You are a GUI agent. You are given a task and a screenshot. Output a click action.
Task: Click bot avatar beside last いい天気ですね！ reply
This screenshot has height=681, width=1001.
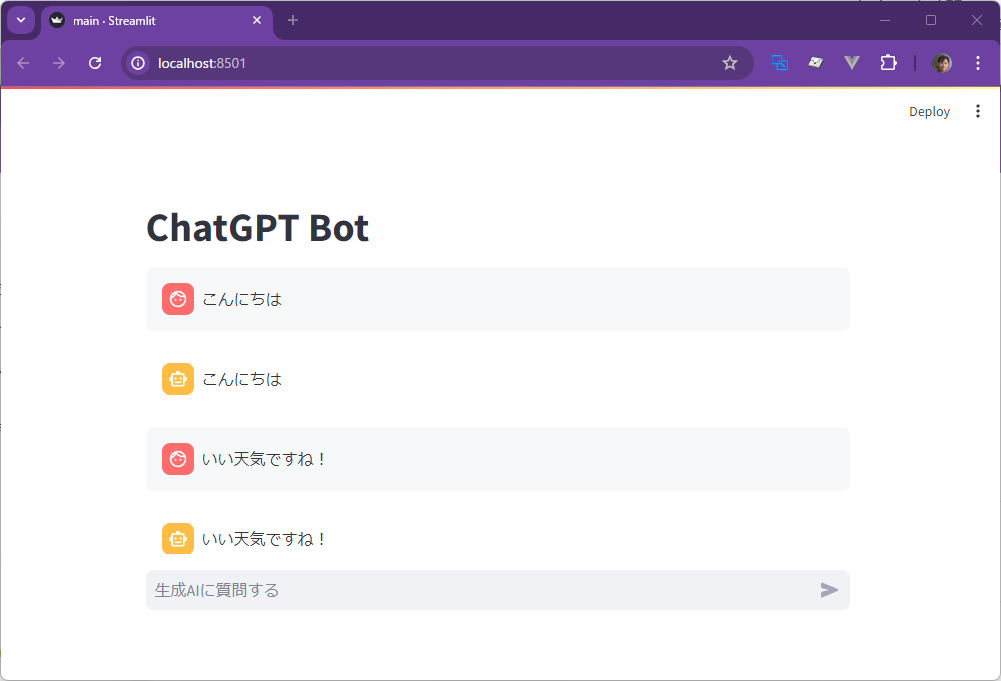178,539
